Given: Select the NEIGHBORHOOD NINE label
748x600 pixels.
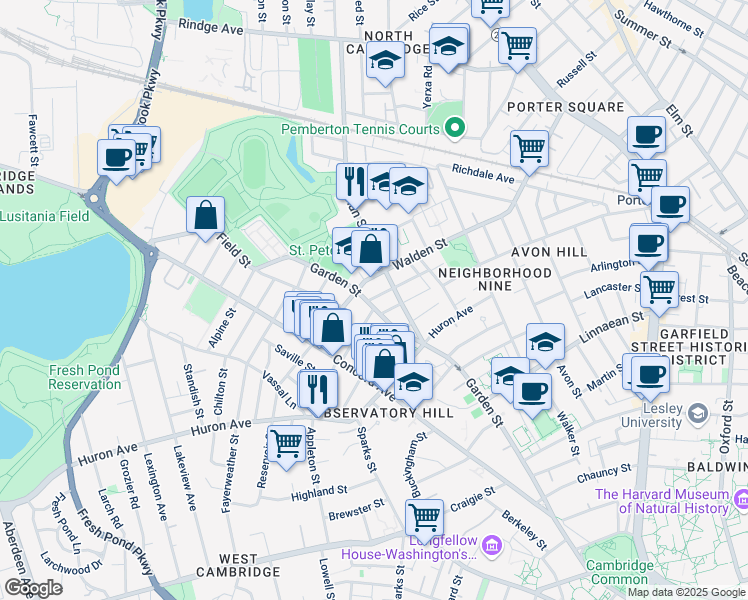Looking at the screenshot, I should (x=495, y=279).
